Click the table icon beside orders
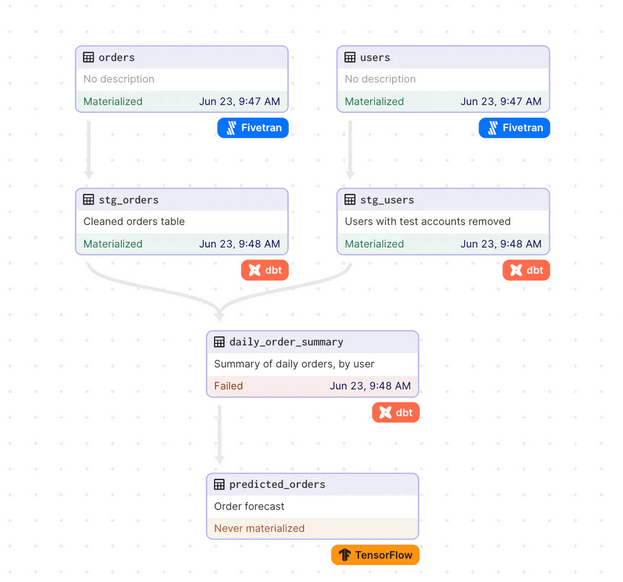This screenshot has width=623, height=582. pos(88,58)
